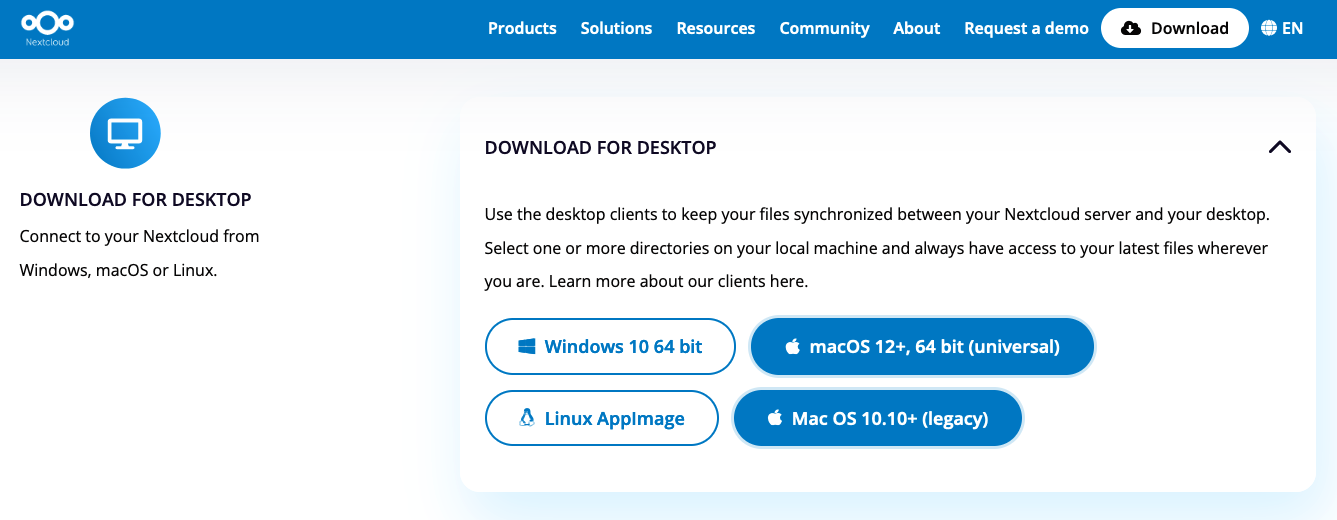
Task: Download the Windows 10 64 bit client
Action: [x=610, y=347]
